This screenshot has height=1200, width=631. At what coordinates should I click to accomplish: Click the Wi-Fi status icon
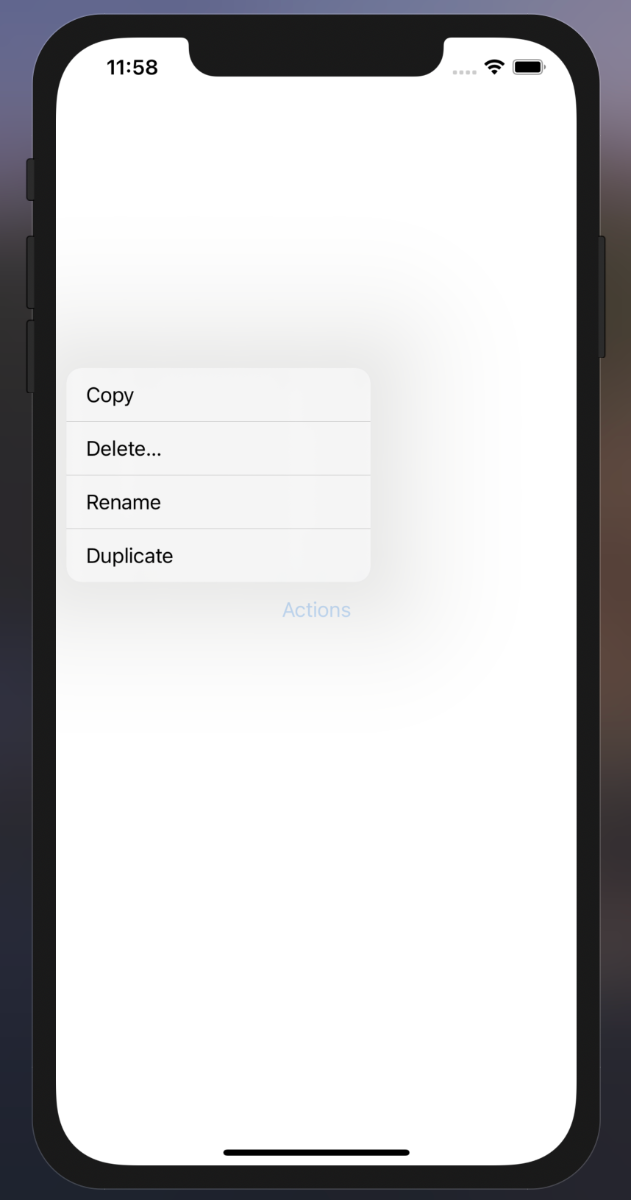[494, 67]
